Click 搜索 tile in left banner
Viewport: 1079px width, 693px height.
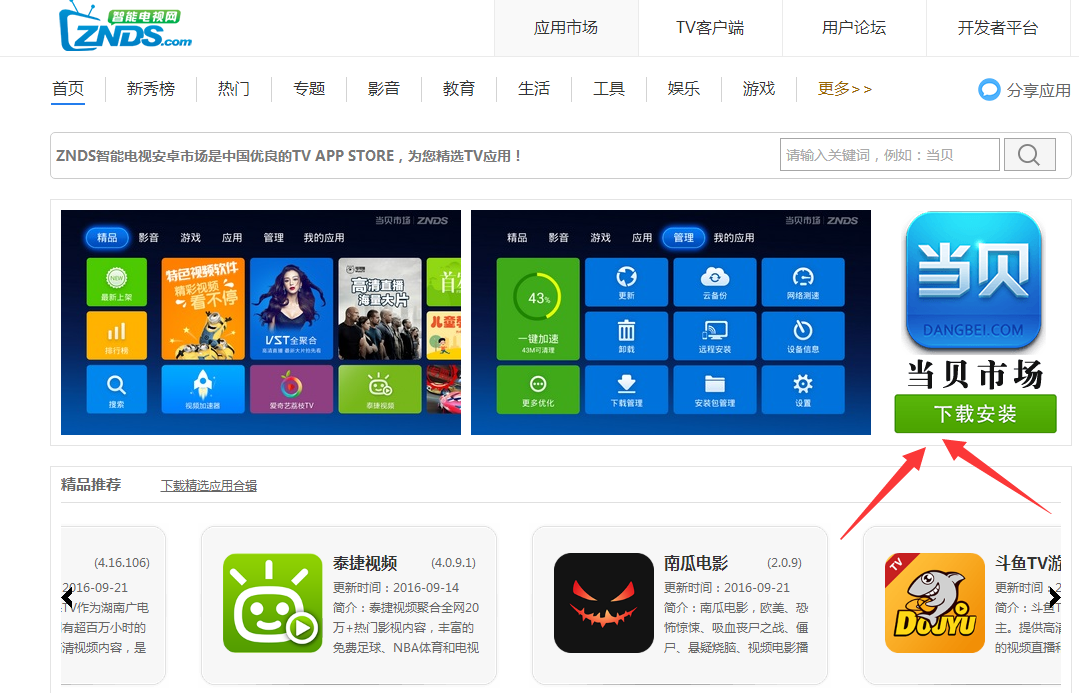click(117, 389)
